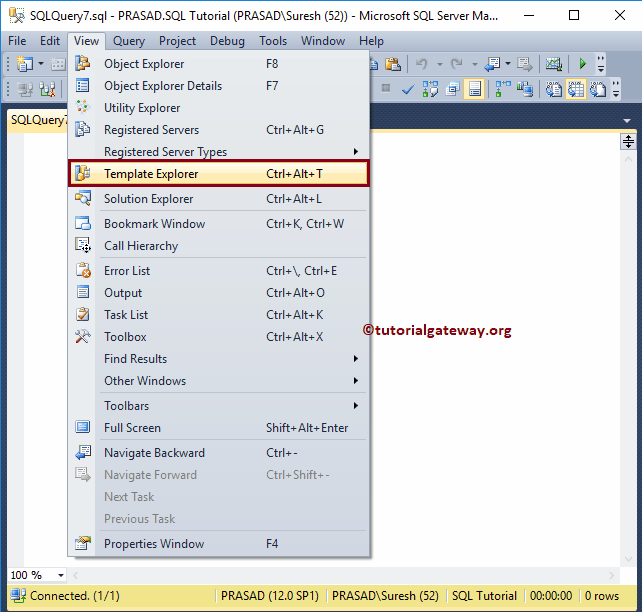Open Activity Monitor from the toolbar
This screenshot has height=612, width=642.
point(554,64)
